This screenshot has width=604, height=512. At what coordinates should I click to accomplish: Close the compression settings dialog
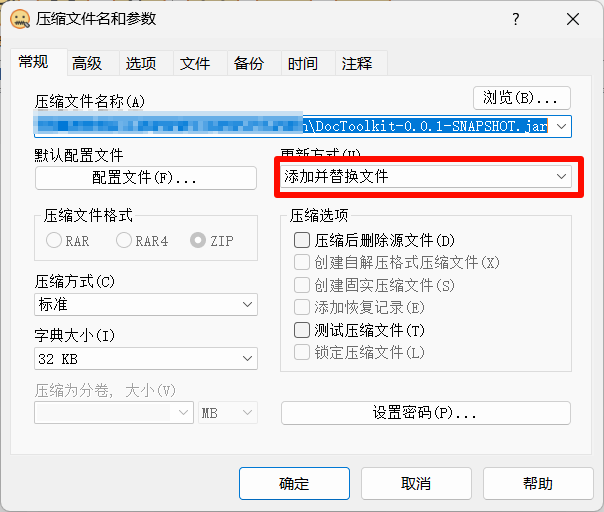(572, 19)
